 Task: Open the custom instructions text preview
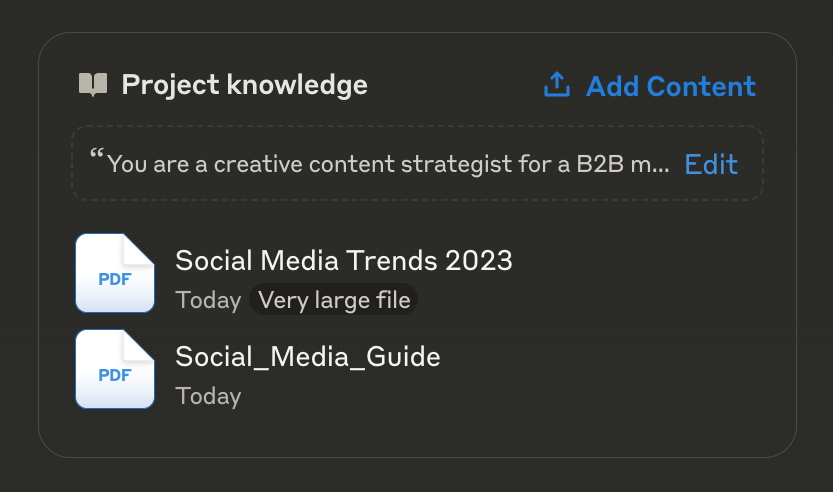(x=388, y=164)
